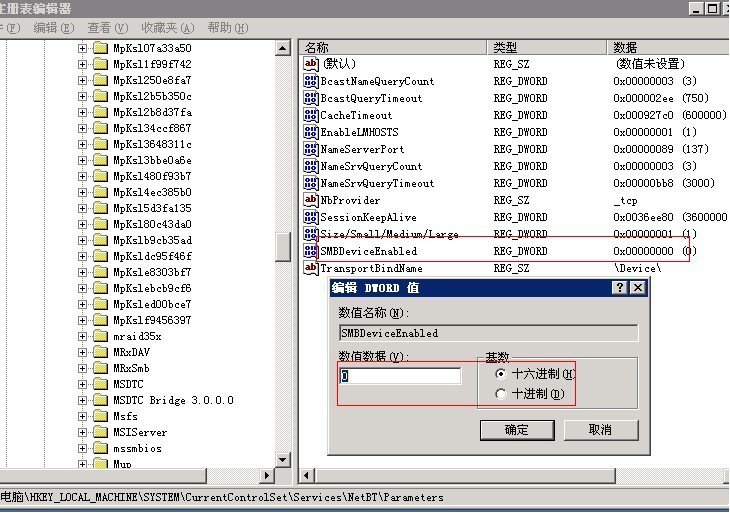The height and width of the screenshot is (513, 730).
Task: Click the TransportBindName string icon
Action: pyautogui.click(x=310, y=268)
